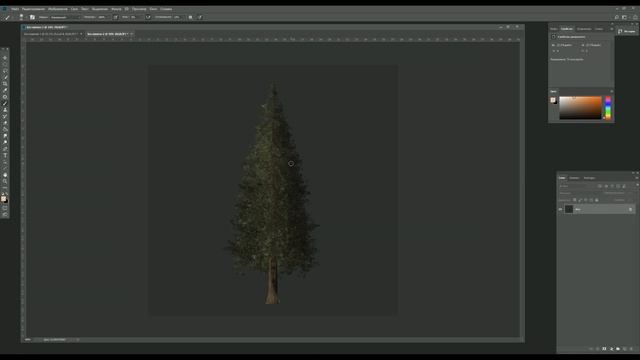
Task: Toggle layer filtering switch in Layers panel
Action: 638,184
